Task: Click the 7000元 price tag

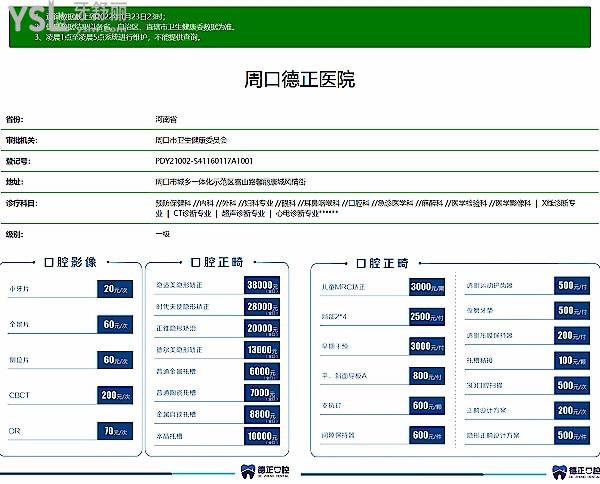Action: (x=262, y=393)
